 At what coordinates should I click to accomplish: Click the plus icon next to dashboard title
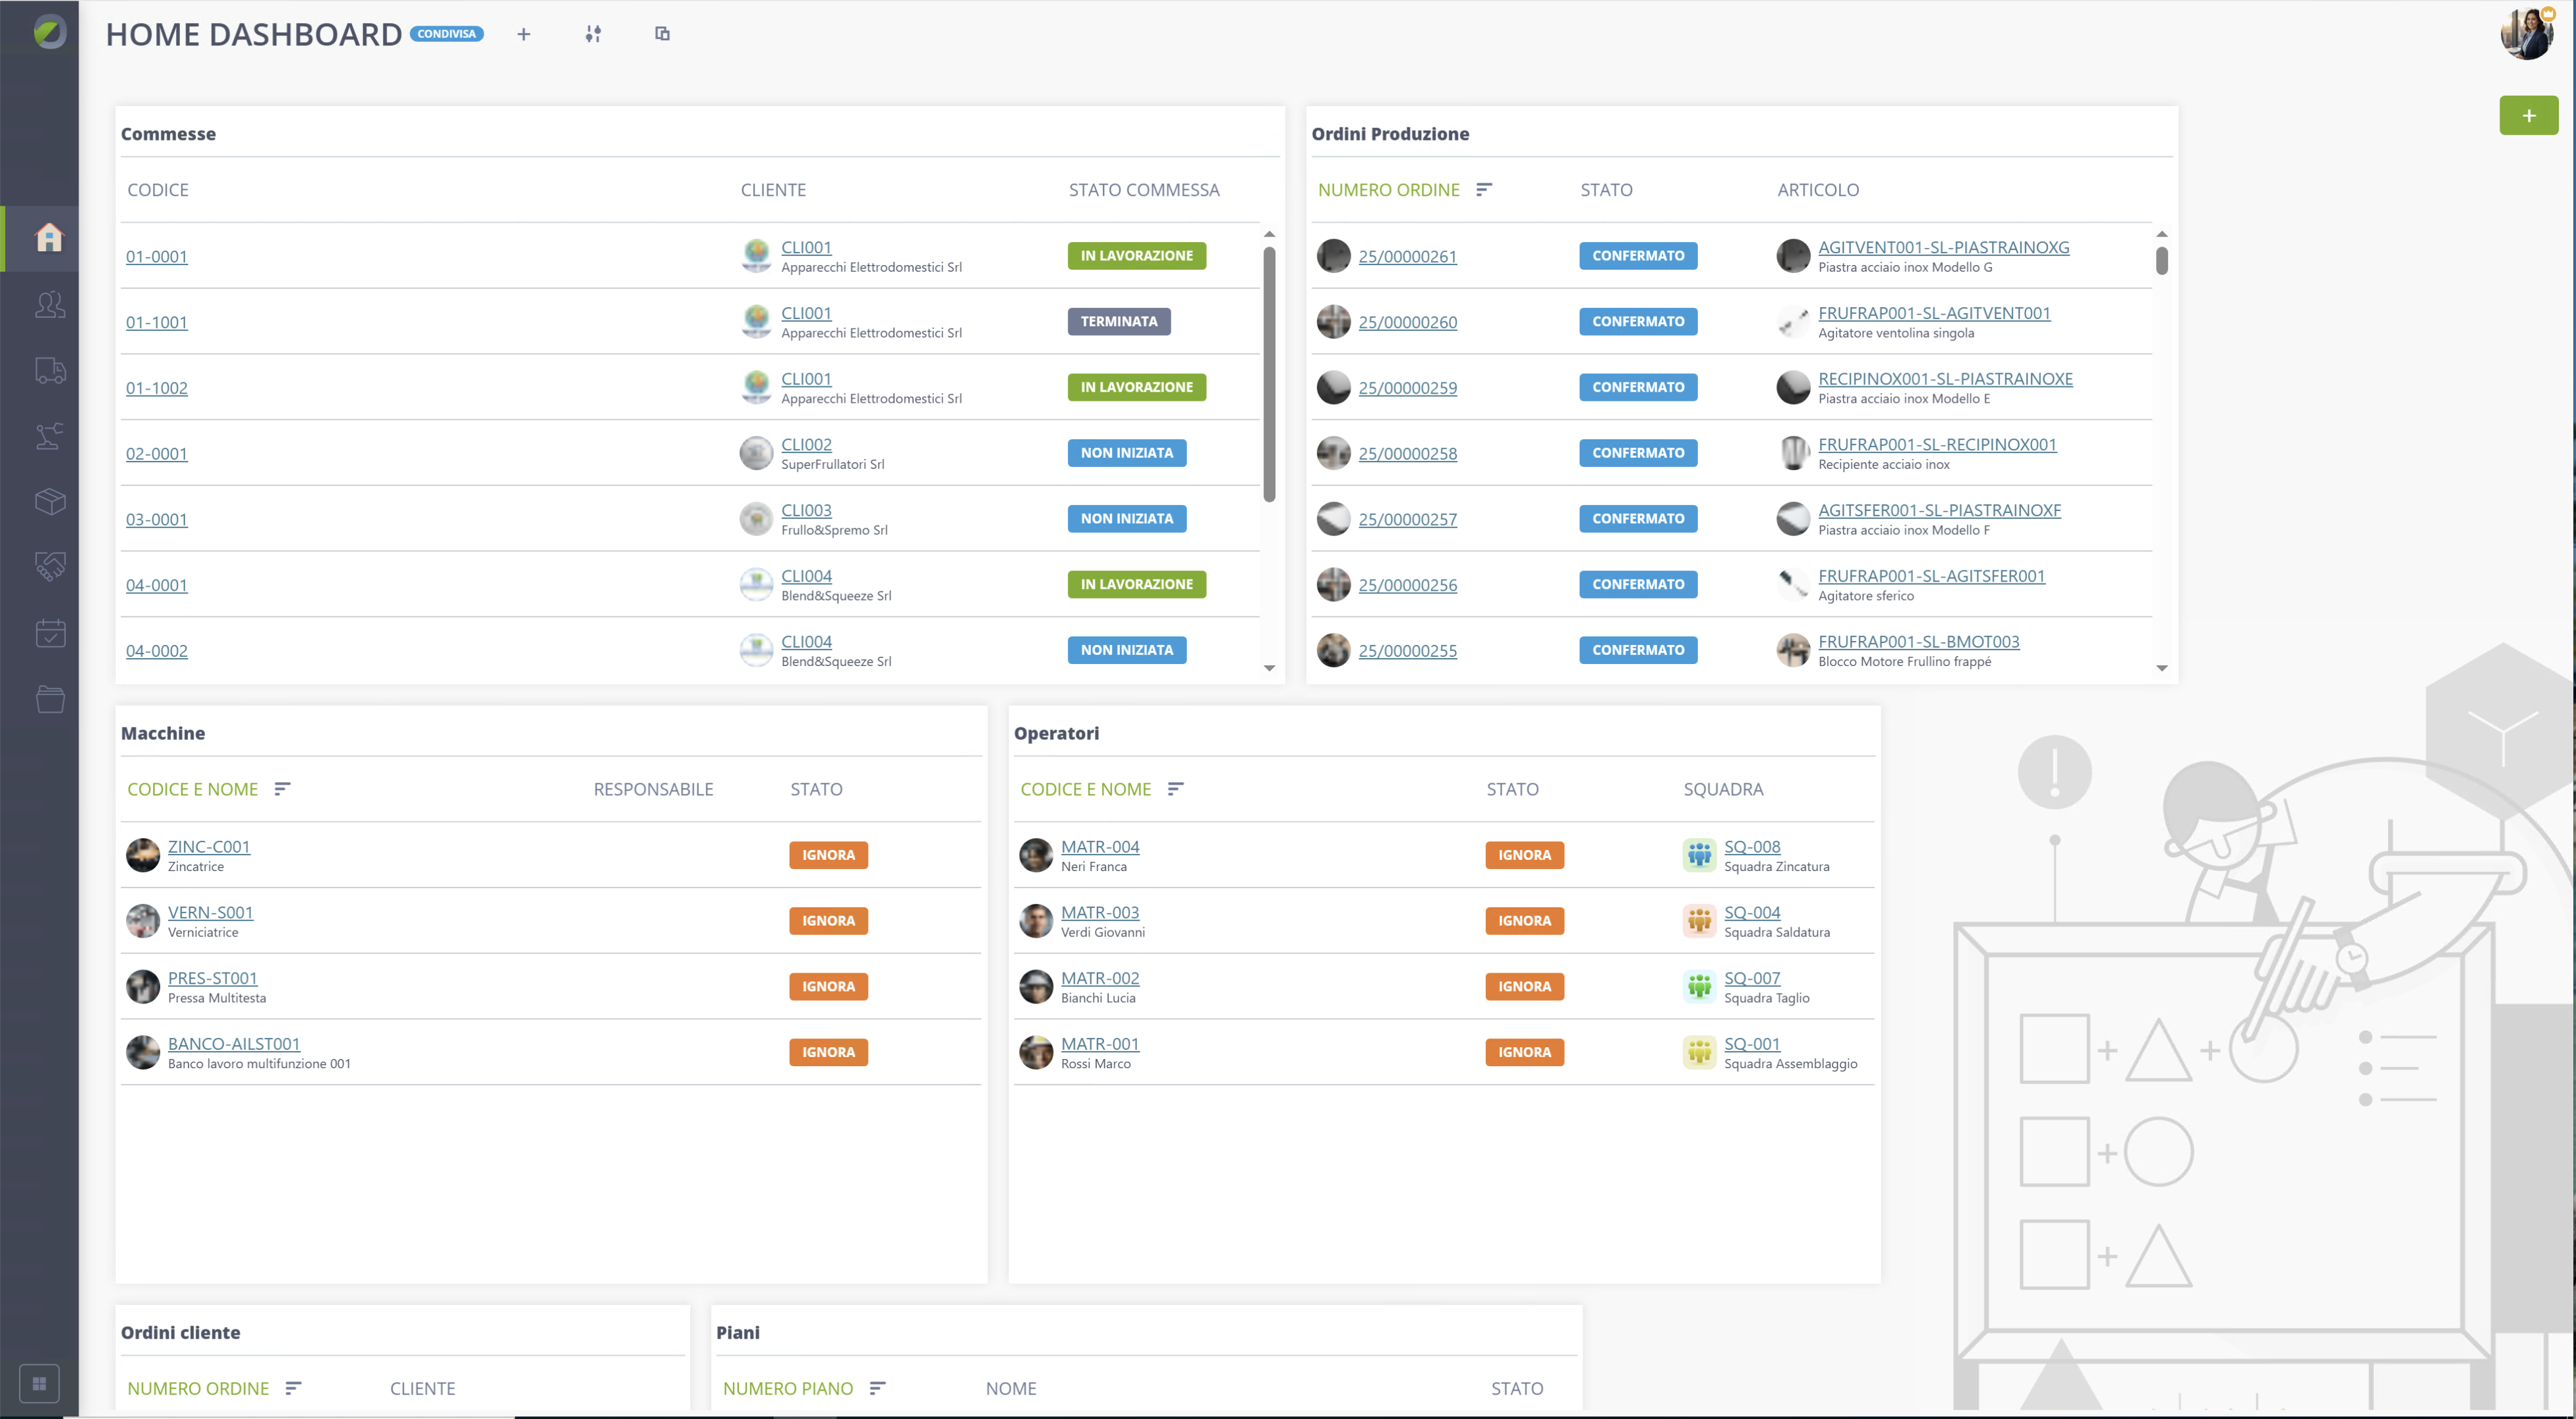[x=523, y=34]
